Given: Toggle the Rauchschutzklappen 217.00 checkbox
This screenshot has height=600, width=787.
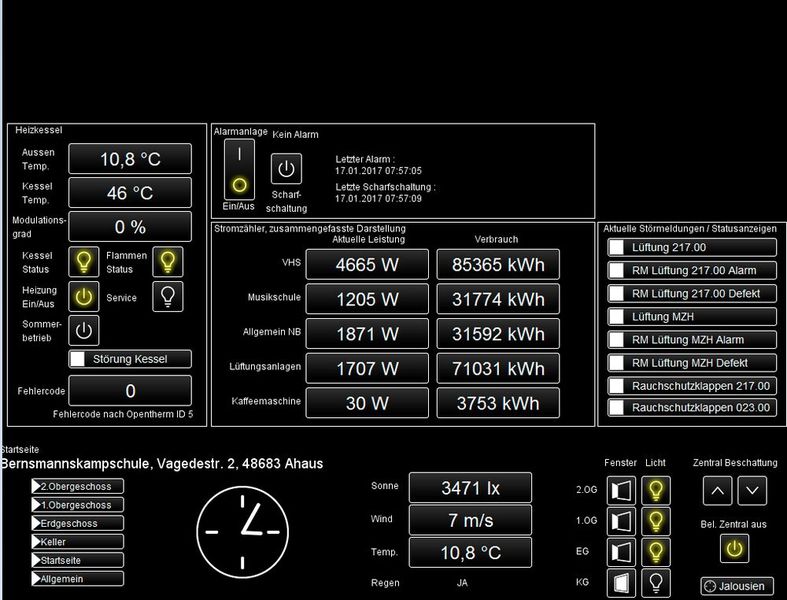Looking at the screenshot, I should click(616, 386).
